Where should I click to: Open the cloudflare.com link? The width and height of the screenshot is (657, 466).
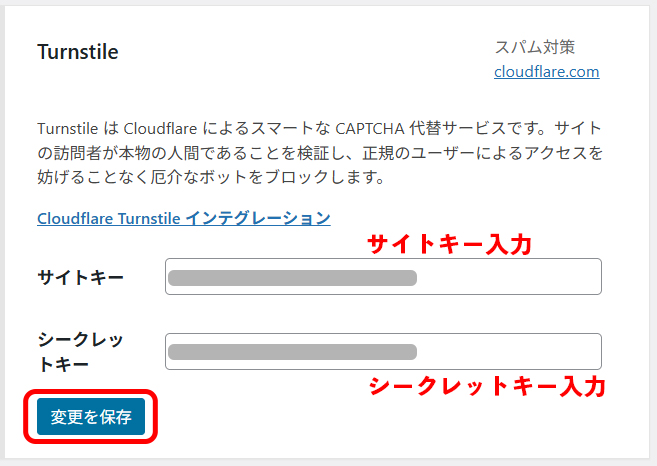(546, 72)
